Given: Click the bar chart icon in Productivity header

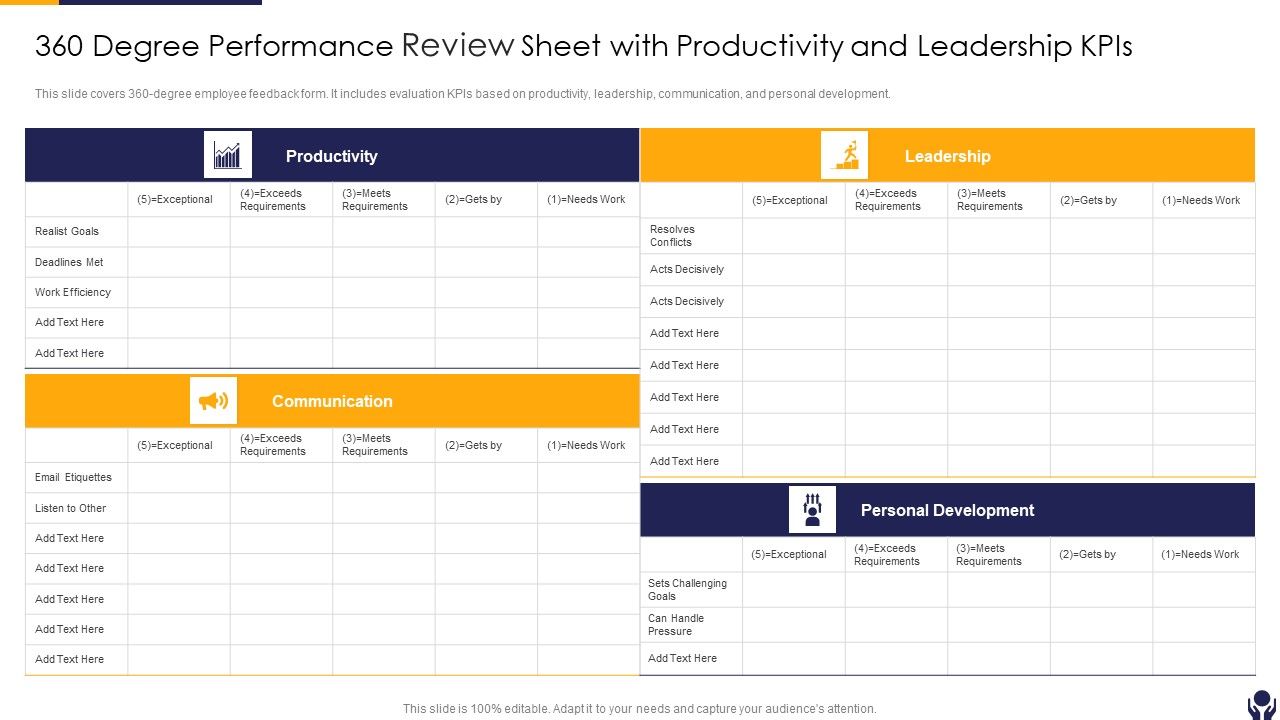Looking at the screenshot, I should 227,154.
